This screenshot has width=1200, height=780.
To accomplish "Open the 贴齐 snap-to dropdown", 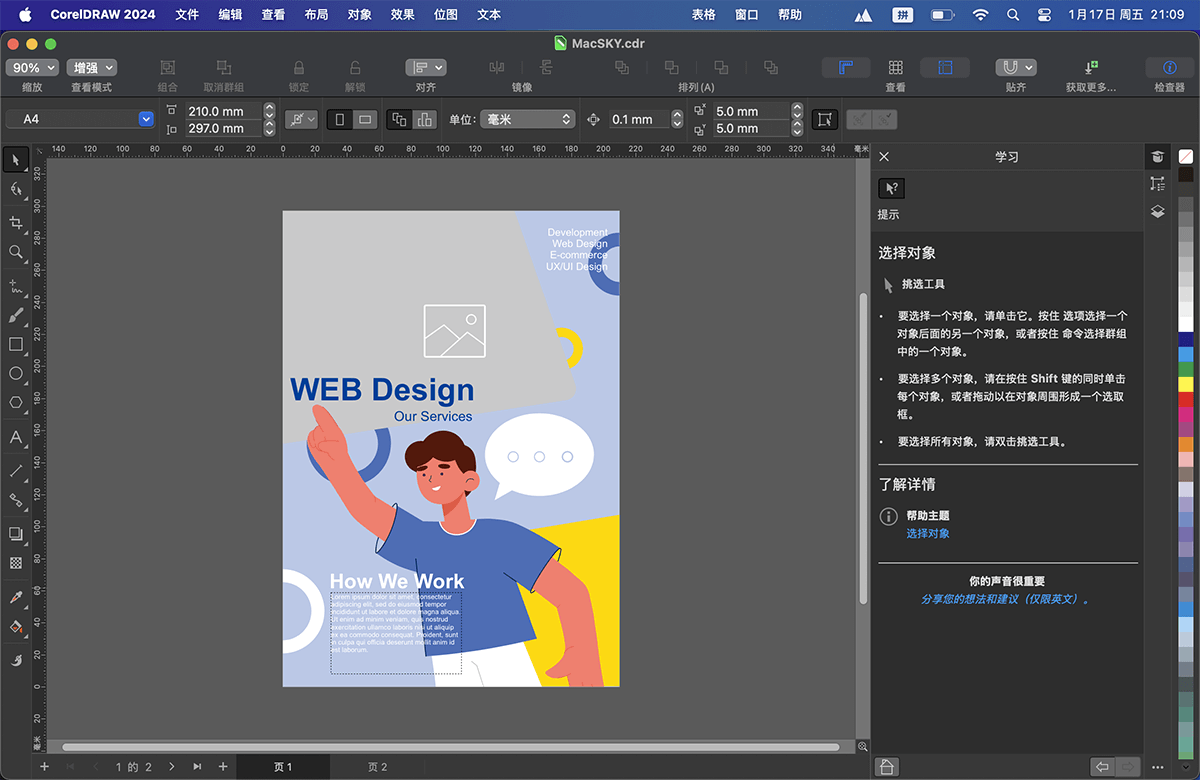I will coord(1016,68).
